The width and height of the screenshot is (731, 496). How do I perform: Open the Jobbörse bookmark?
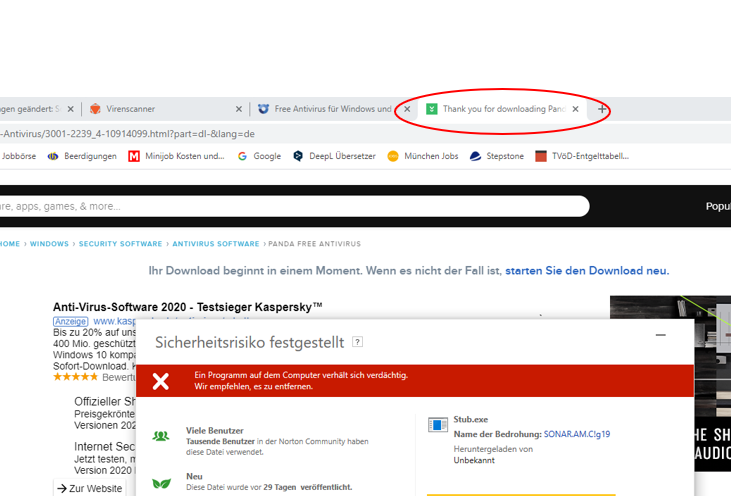[18, 156]
